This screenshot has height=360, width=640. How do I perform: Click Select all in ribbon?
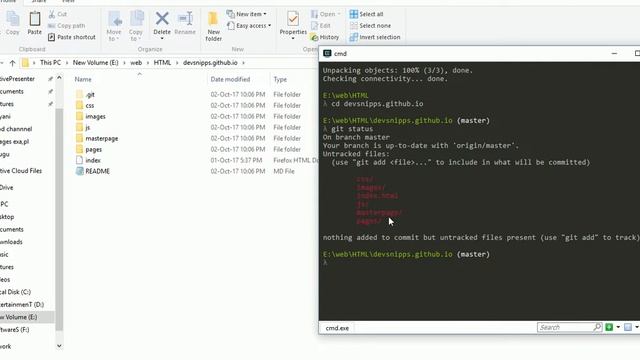click(367, 14)
